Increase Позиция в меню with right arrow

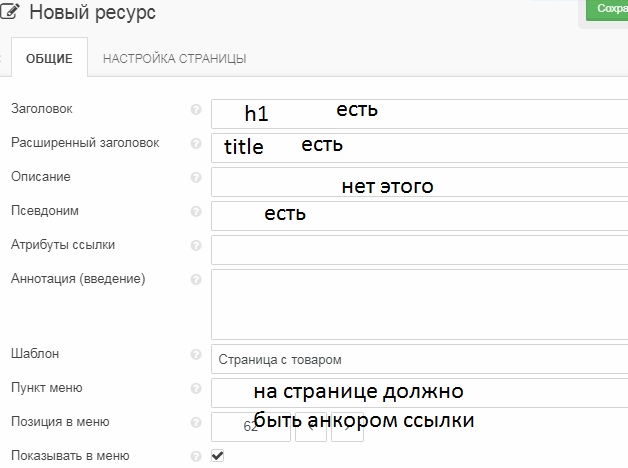347,427
